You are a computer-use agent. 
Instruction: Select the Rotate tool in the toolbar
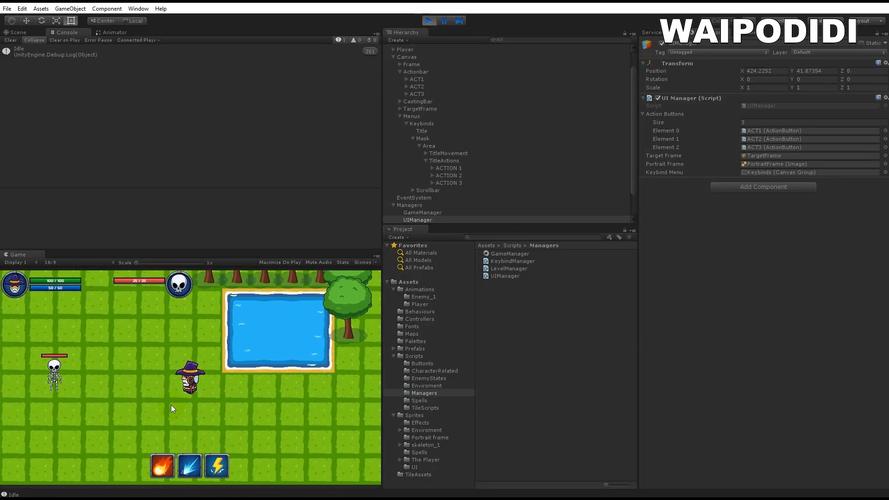(41, 20)
